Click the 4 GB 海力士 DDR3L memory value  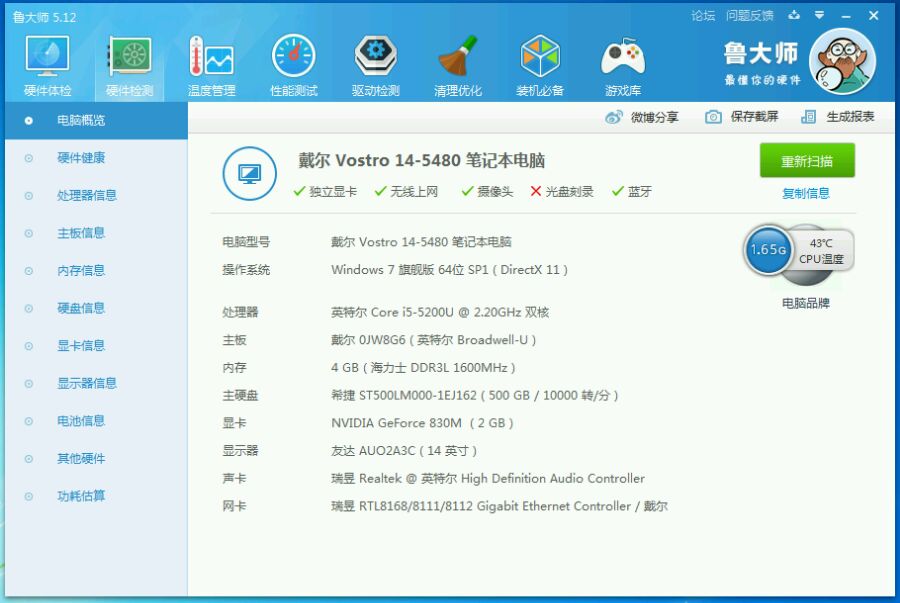coord(423,367)
